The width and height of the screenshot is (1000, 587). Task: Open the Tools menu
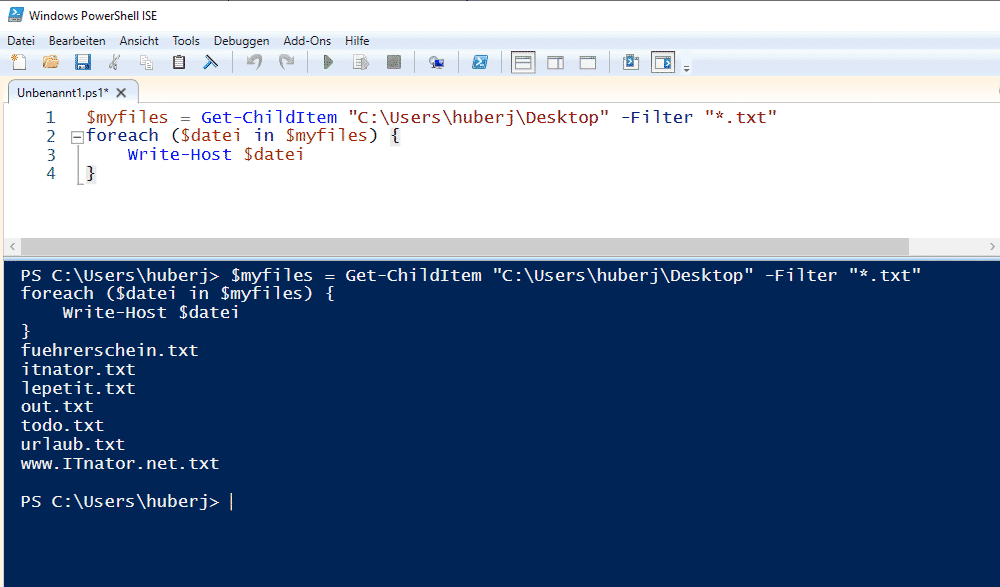point(186,41)
